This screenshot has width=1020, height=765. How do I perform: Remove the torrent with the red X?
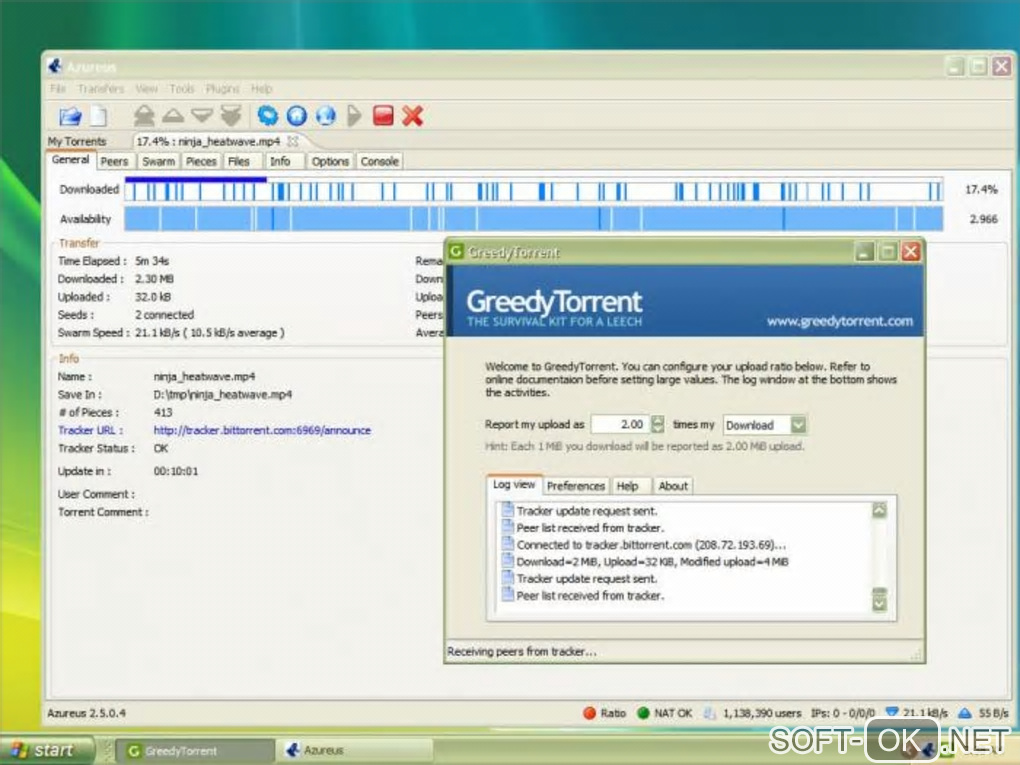click(x=412, y=116)
